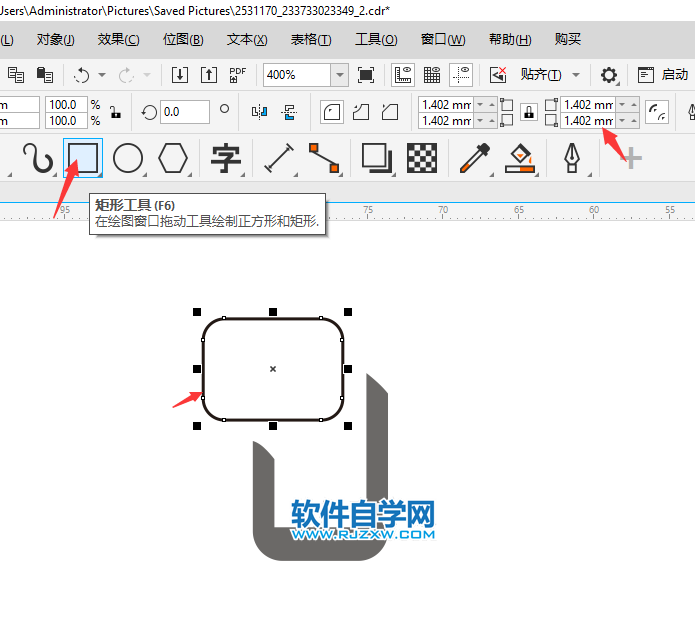Mirror the object horizontally
Image resolution: width=695 pixels, height=644 pixels.
259,112
